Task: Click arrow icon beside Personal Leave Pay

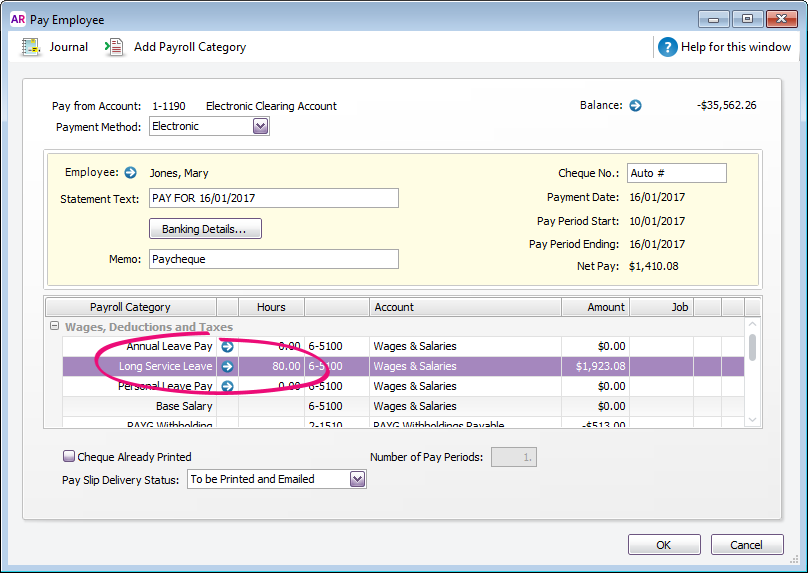Action: (x=227, y=387)
